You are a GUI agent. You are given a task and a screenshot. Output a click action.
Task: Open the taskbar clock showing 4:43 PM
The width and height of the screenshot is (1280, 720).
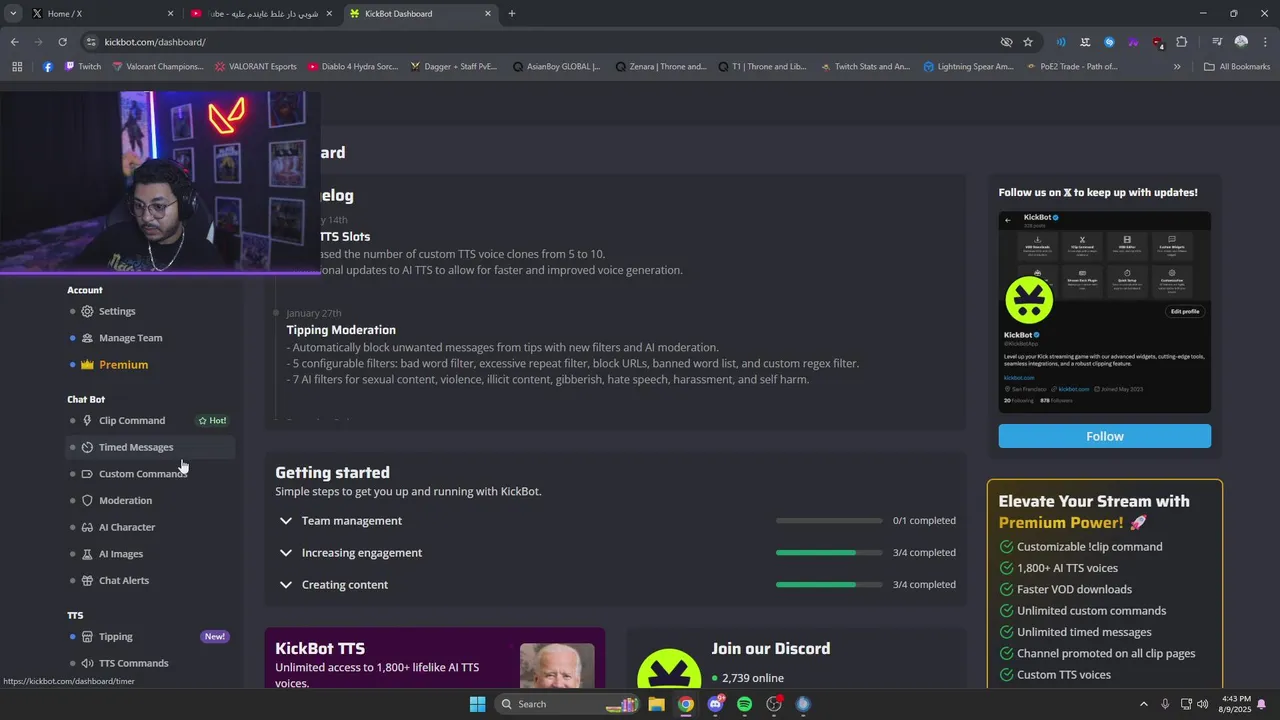pyautogui.click(x=1235, y=704)
